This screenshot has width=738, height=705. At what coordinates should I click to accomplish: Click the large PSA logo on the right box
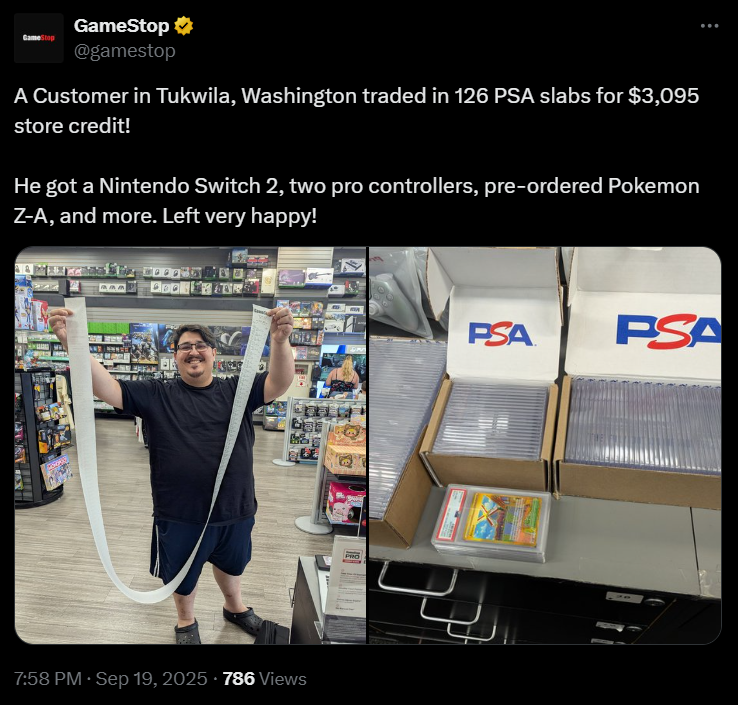[669, 331]
